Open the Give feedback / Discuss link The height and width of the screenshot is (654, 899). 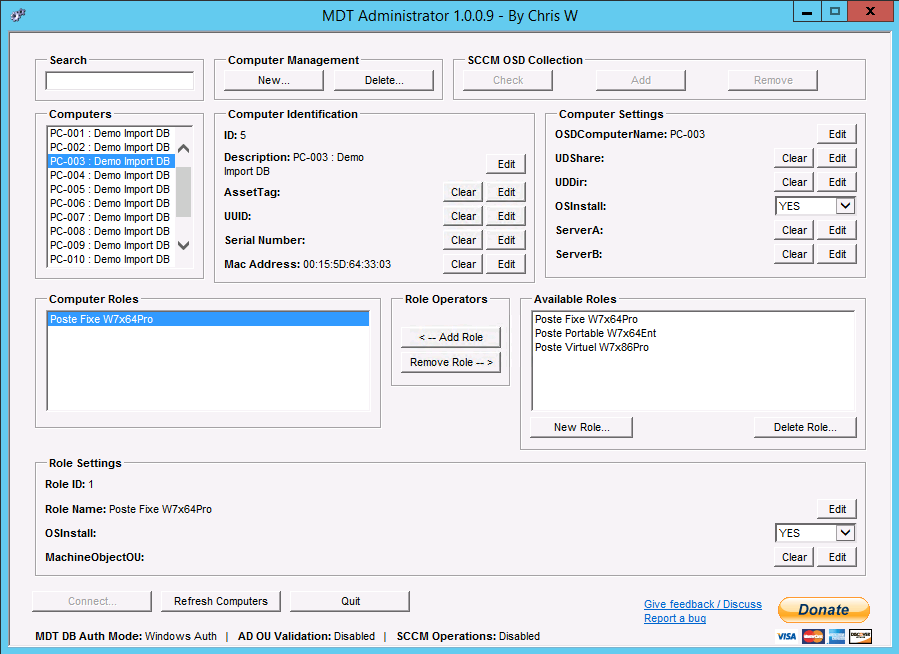tap(702, 604)
